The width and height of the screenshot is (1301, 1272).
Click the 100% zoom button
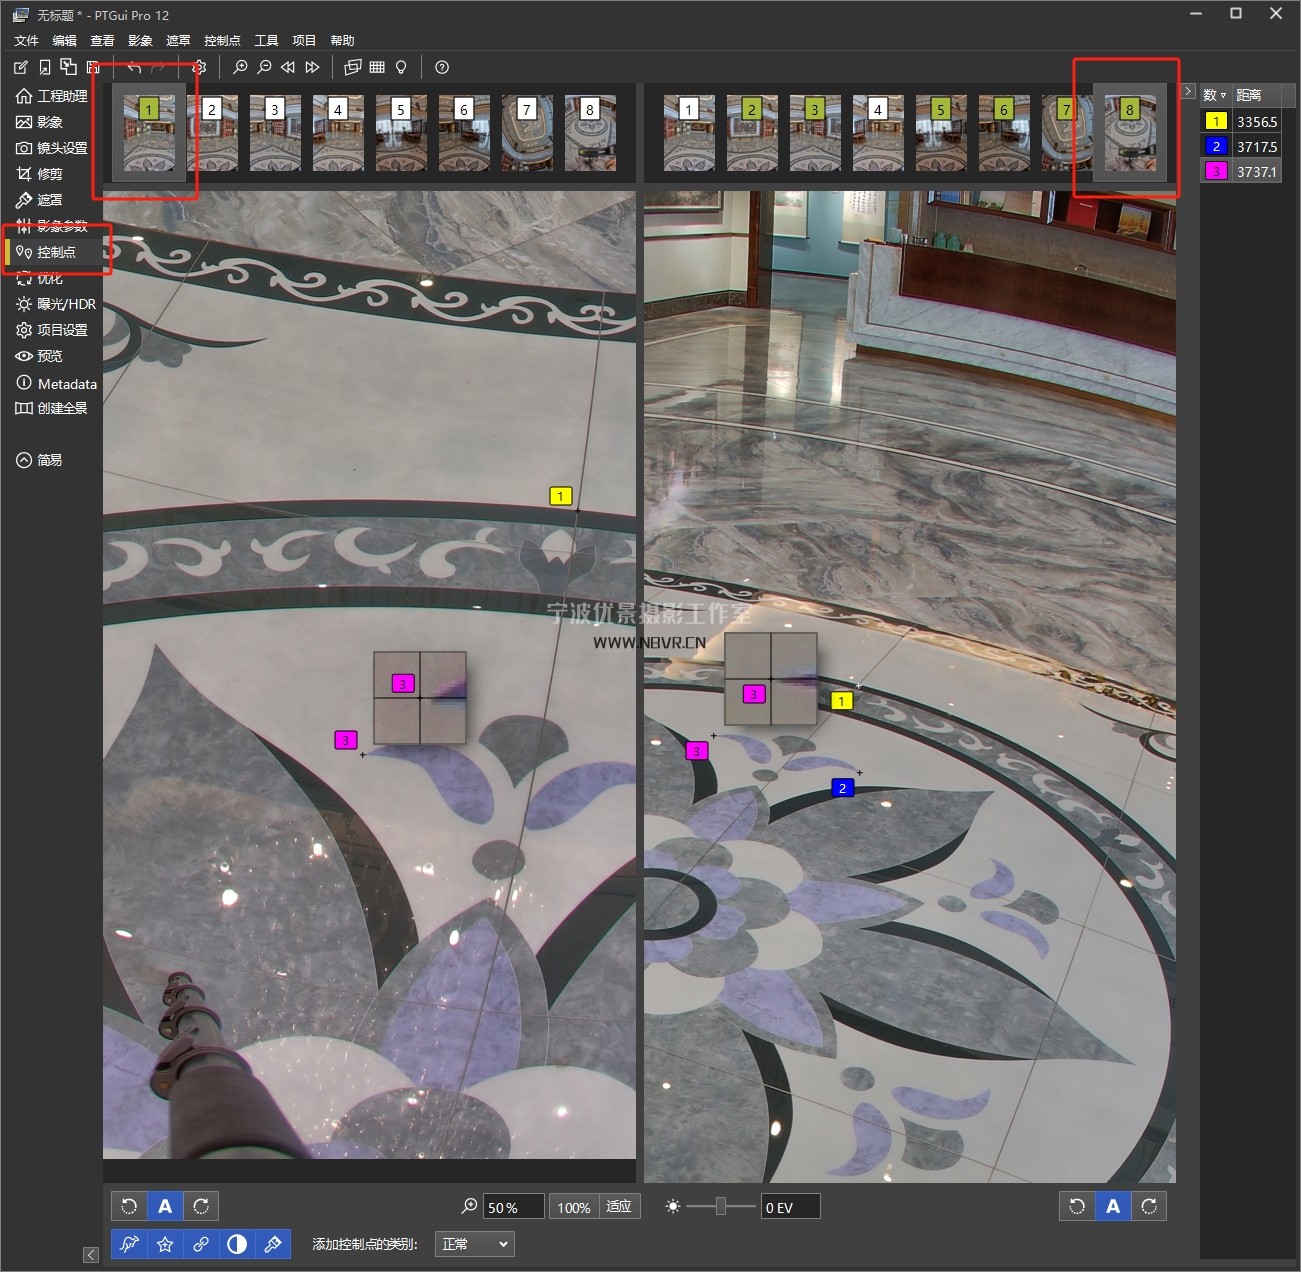(x=573, y=1207)
